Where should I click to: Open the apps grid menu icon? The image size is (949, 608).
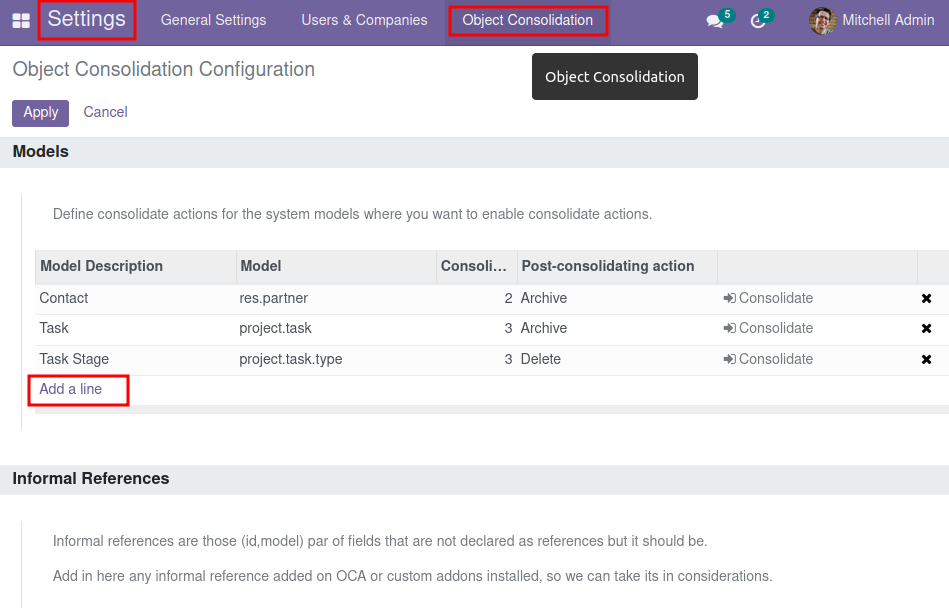21,21
